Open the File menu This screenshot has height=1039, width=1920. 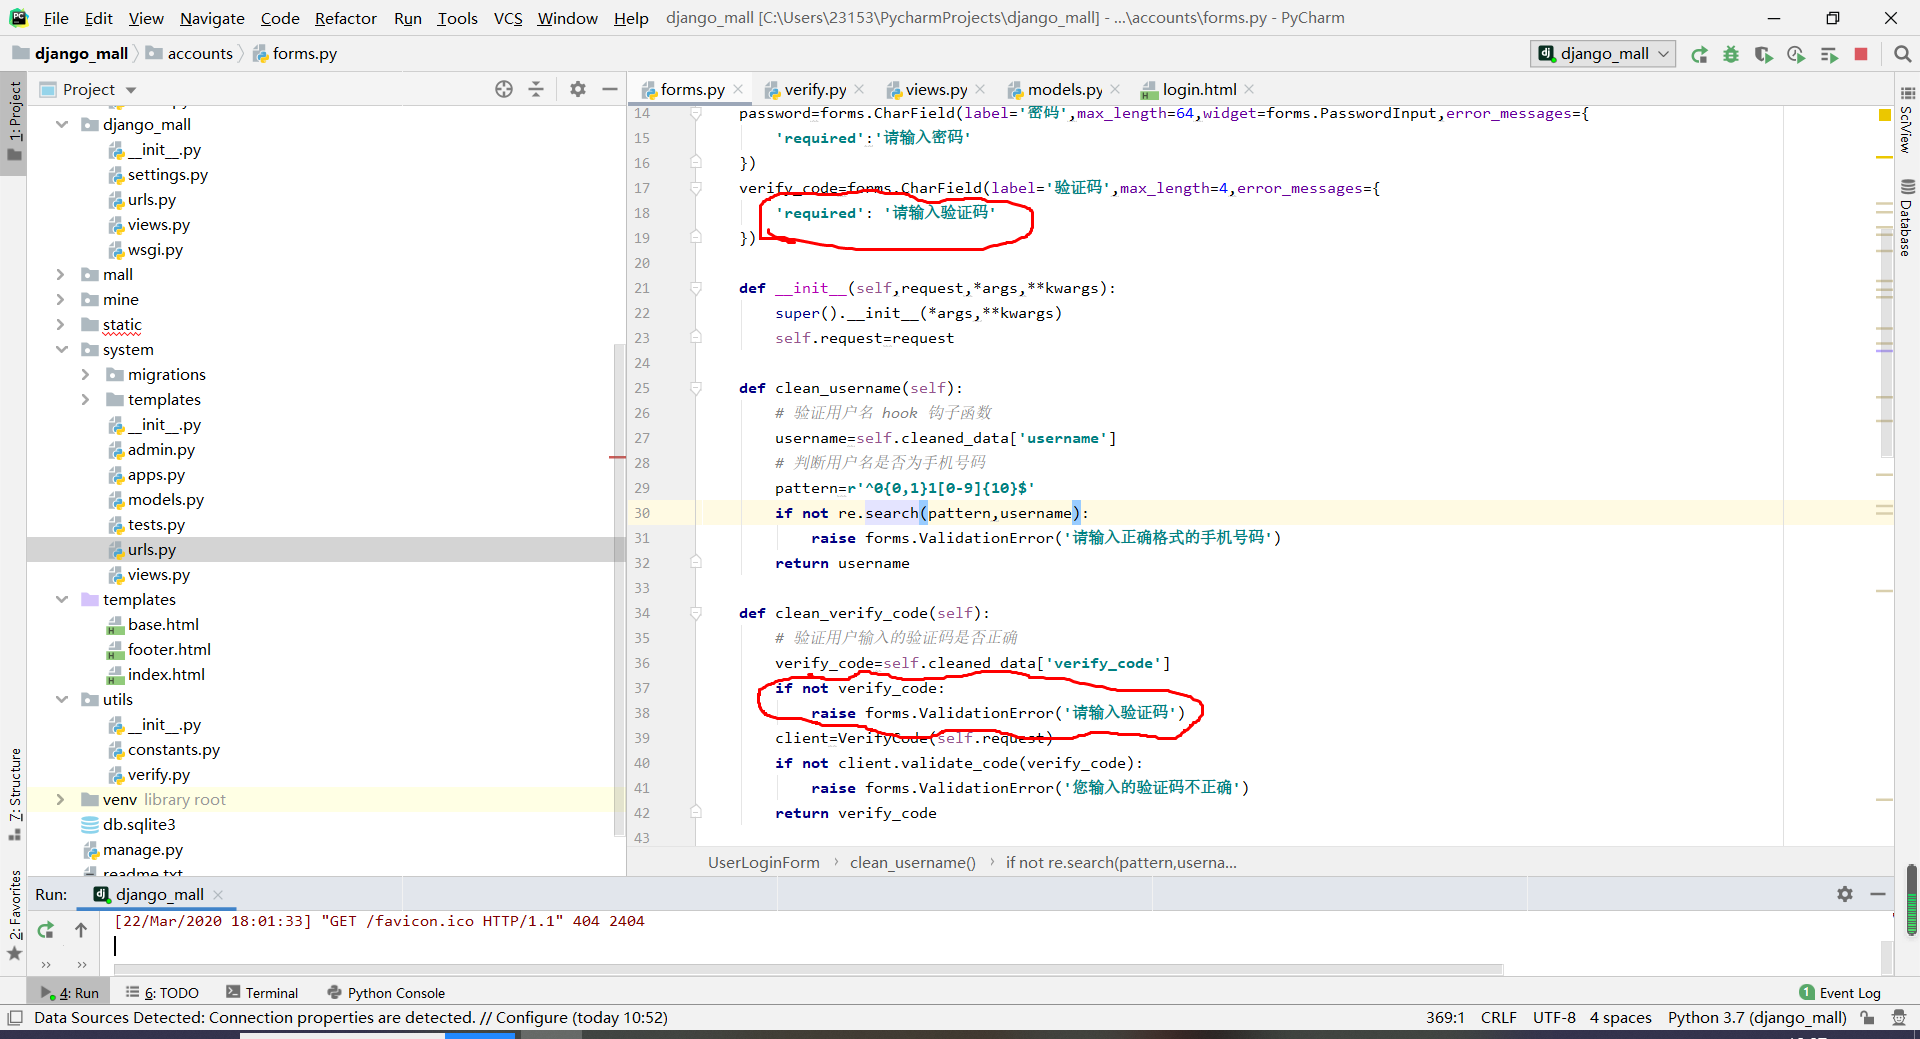point(56,18)
